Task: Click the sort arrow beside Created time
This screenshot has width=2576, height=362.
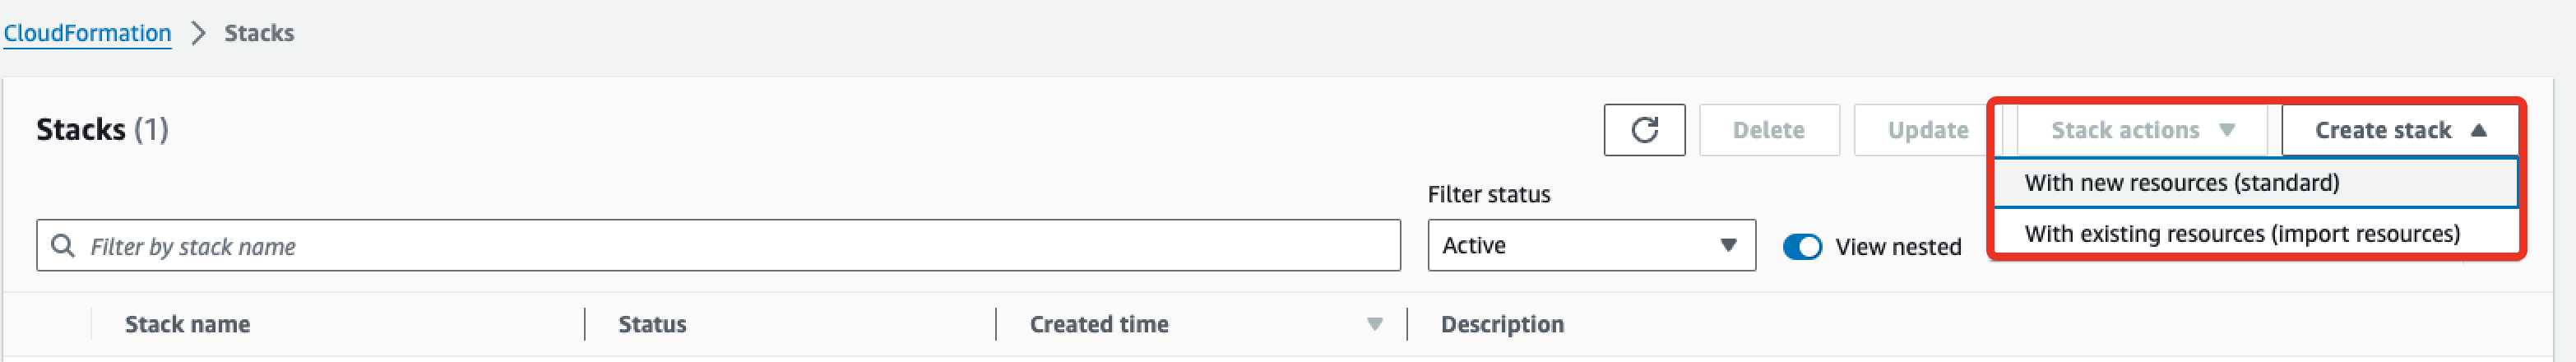Action: [1375, 324]
